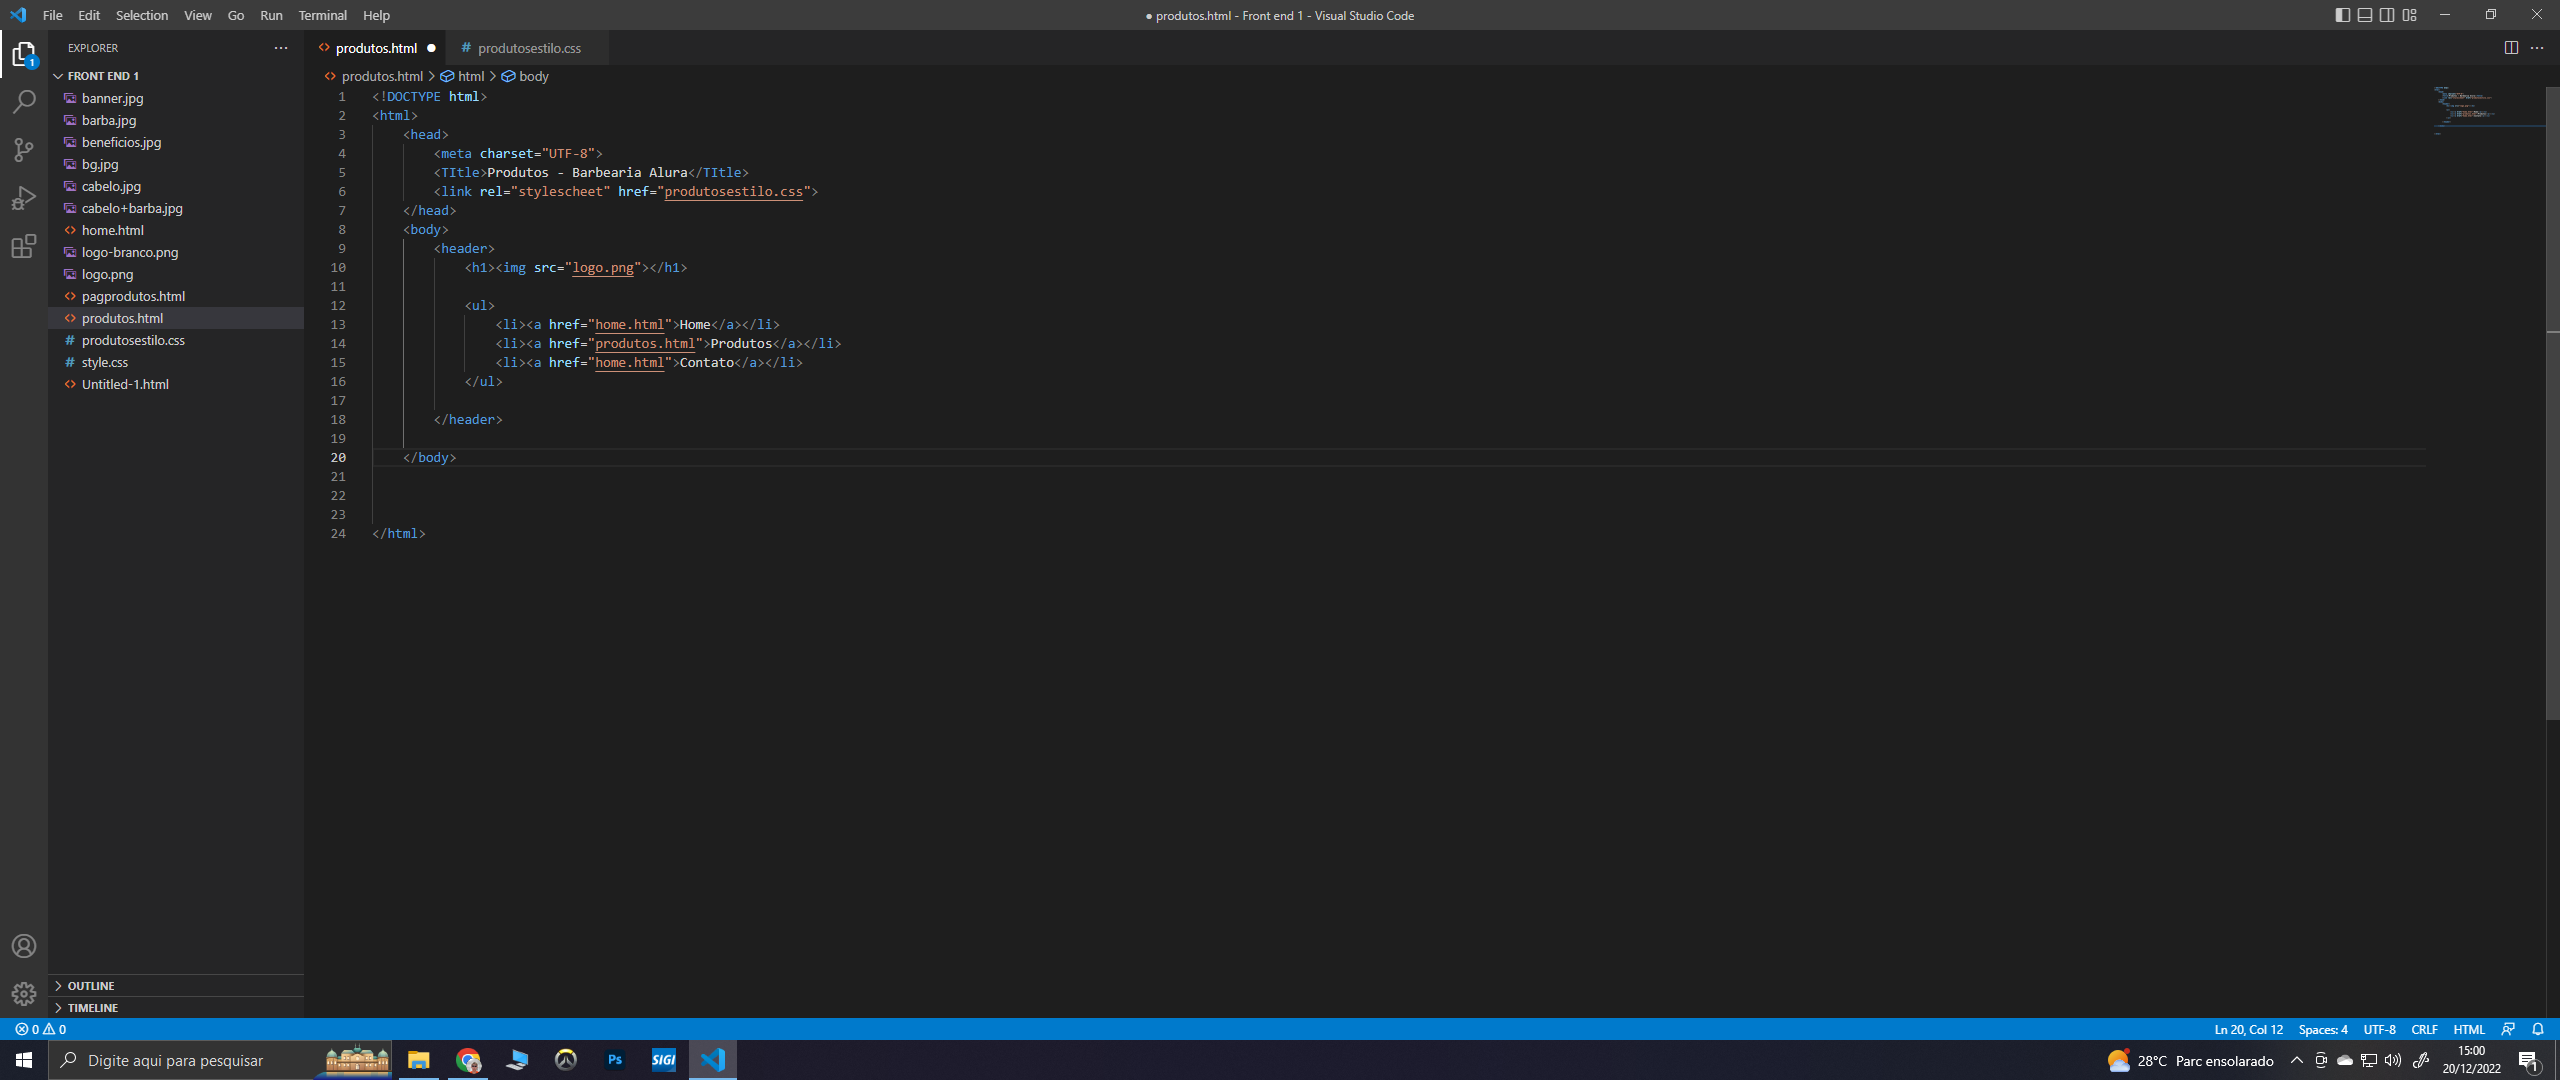Open the Selection menu
Screen dimensions: 2560x1080
142,15
